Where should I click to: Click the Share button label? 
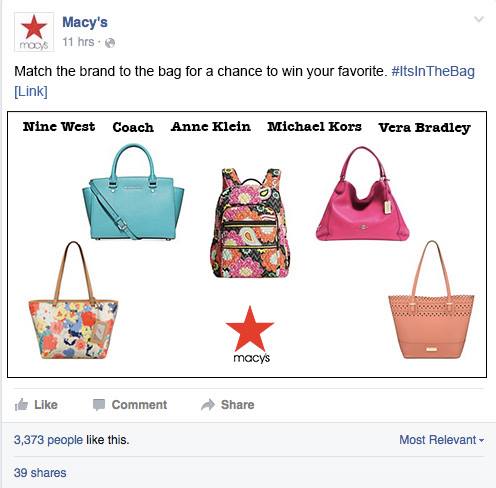(x=238, y=405)
